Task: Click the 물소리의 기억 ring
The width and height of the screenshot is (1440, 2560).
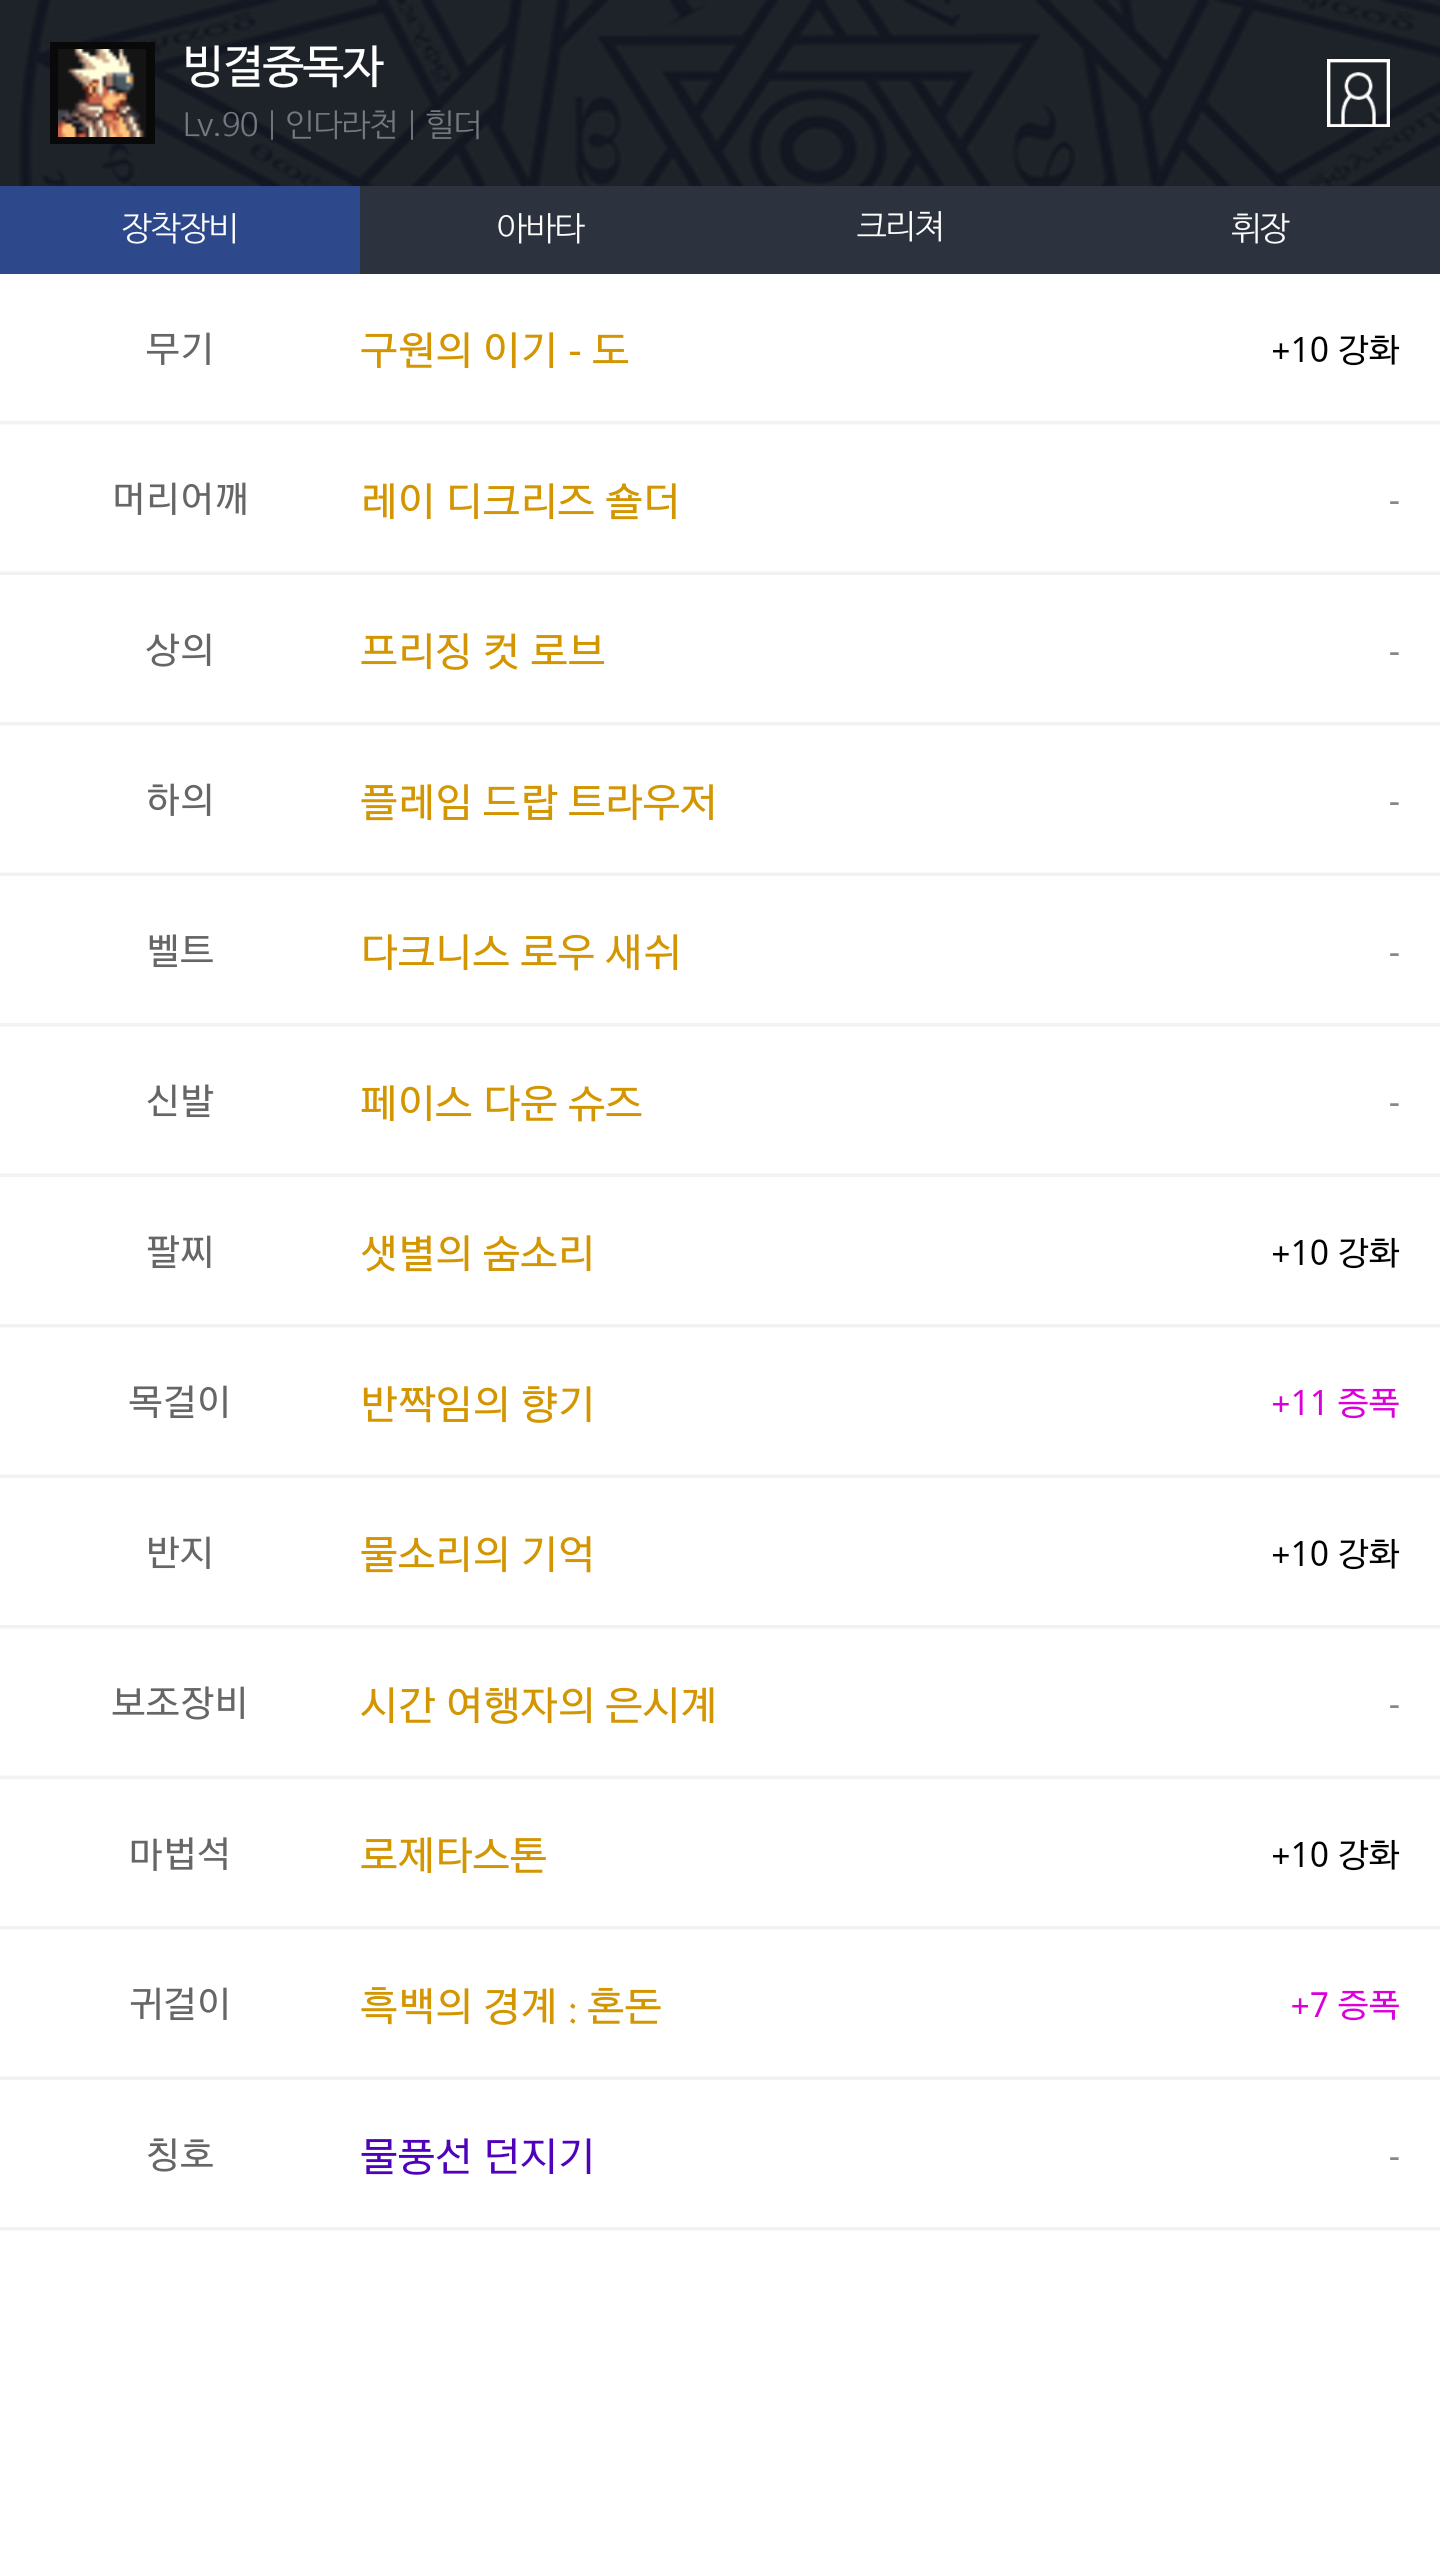Action: (477, 1554)
